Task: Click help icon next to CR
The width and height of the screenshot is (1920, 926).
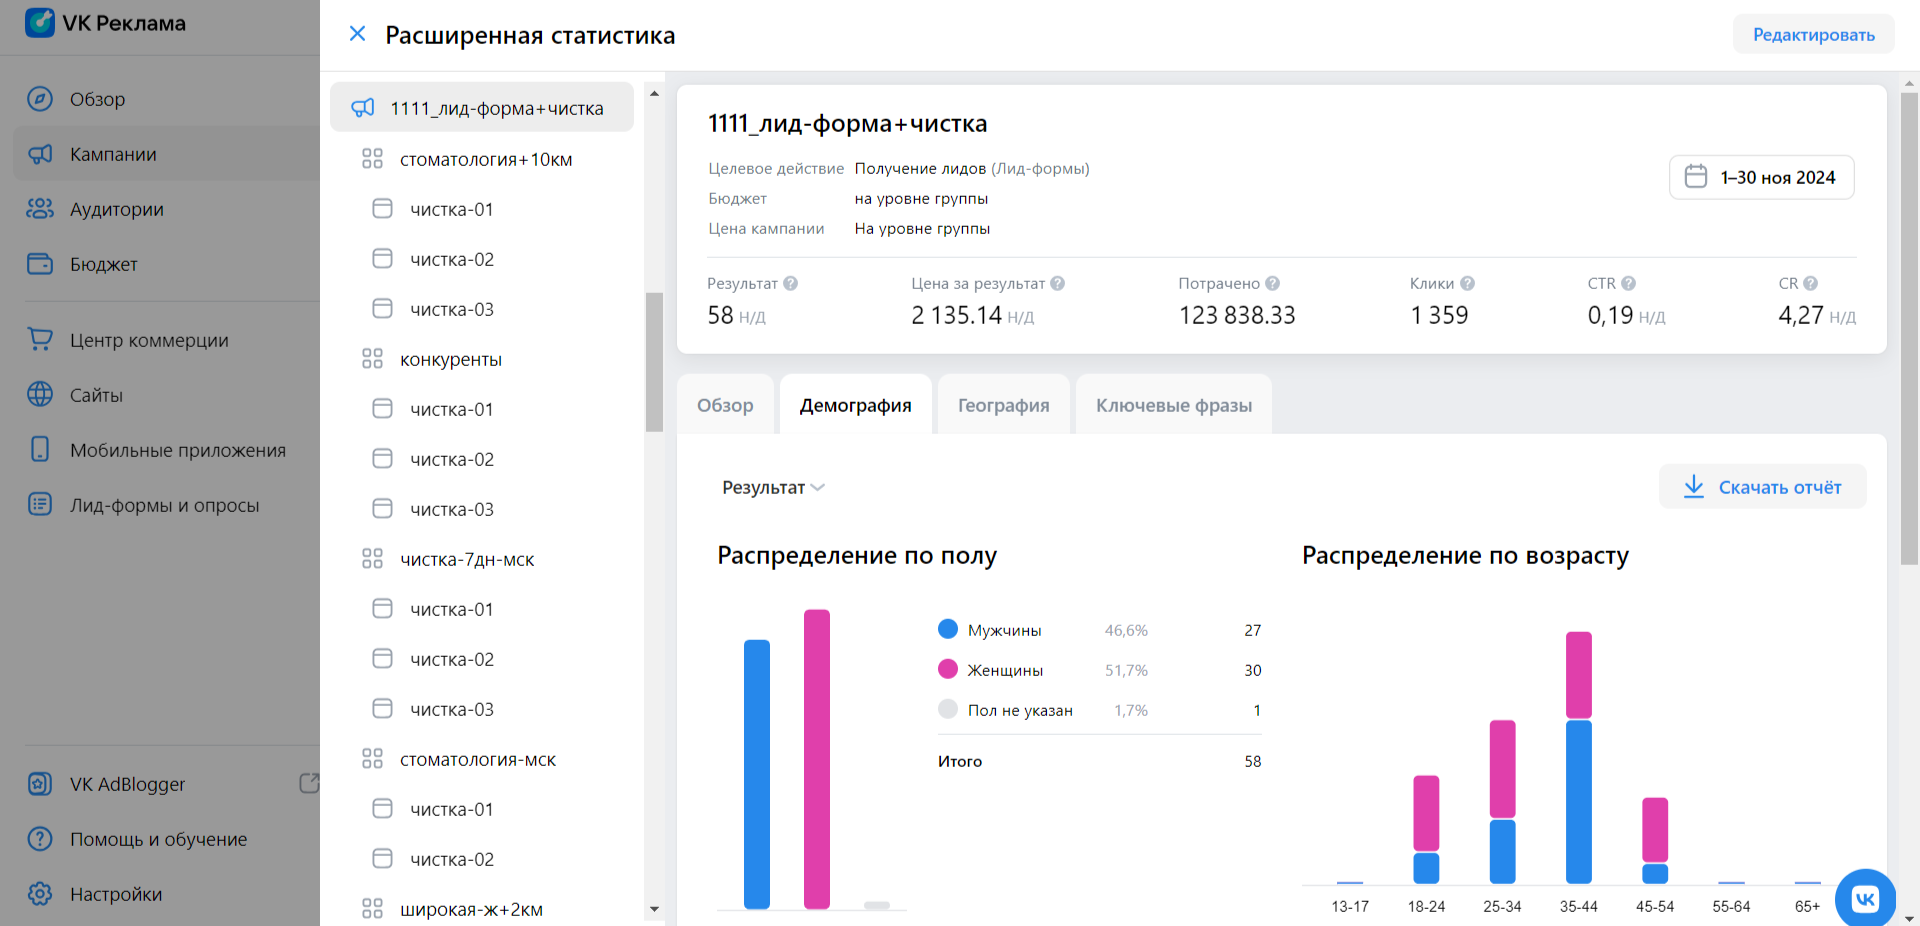Action: coord(1811,283)
